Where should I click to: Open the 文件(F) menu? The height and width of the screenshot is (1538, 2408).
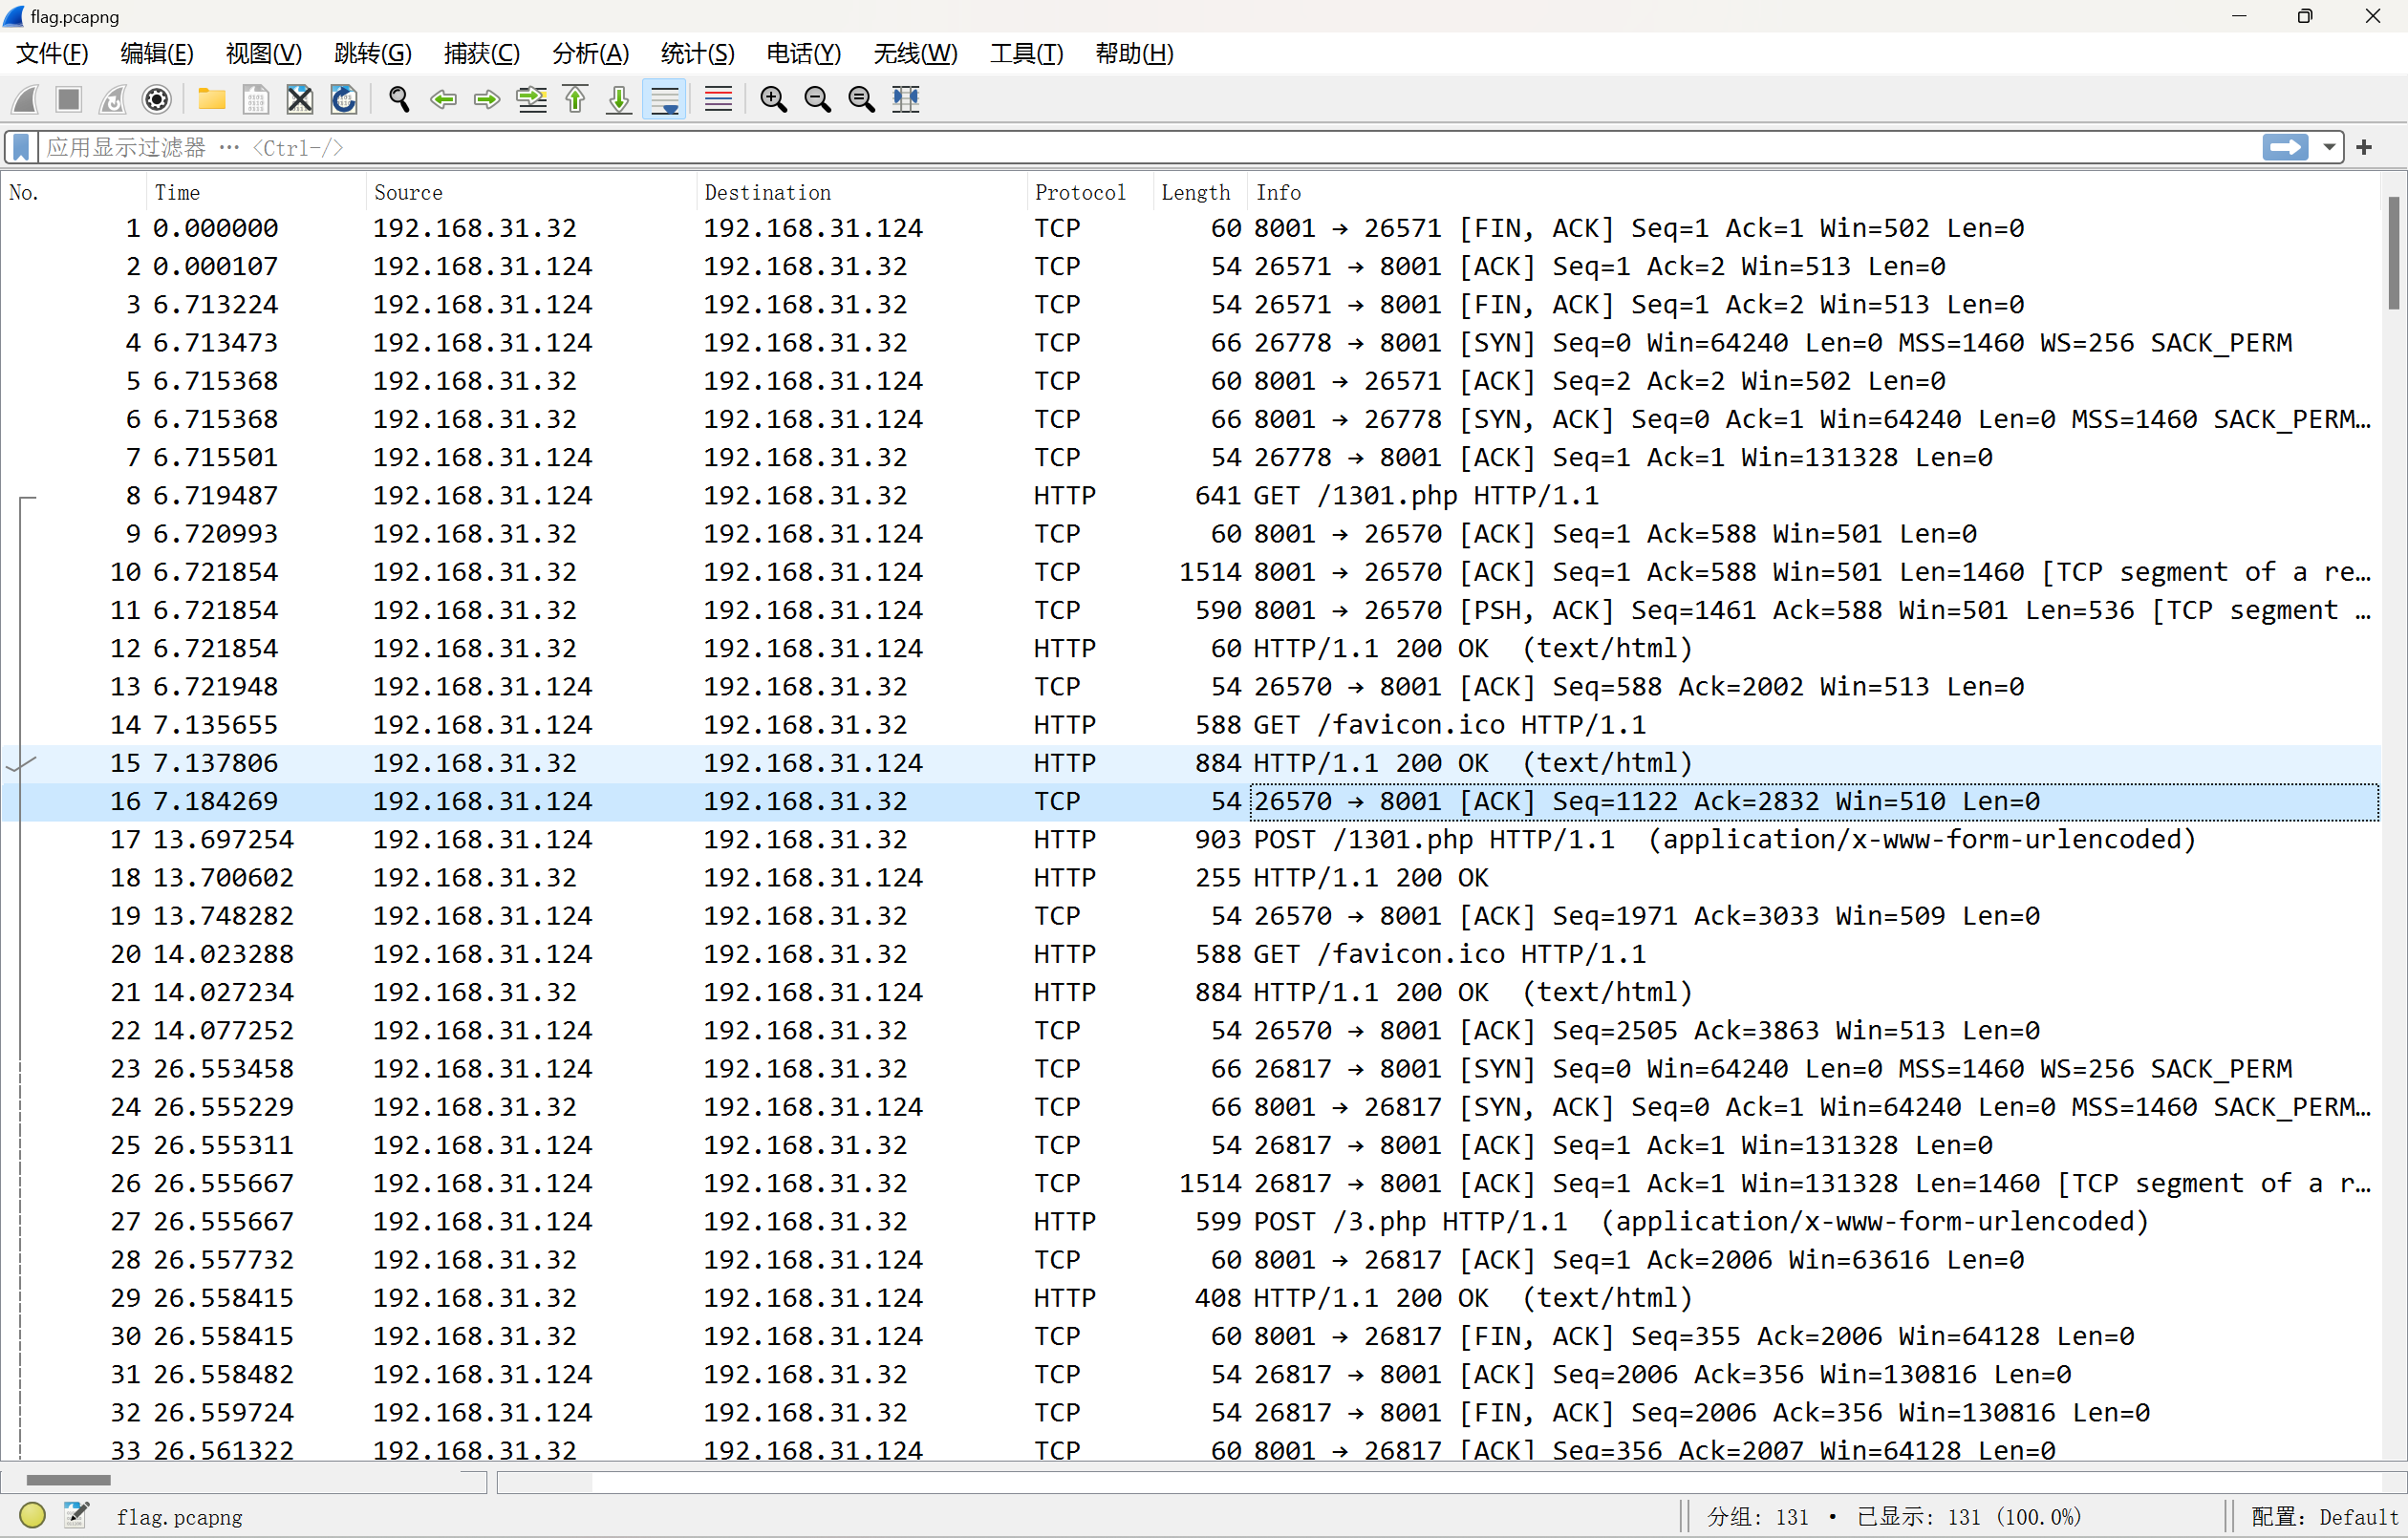click(52, 53)
